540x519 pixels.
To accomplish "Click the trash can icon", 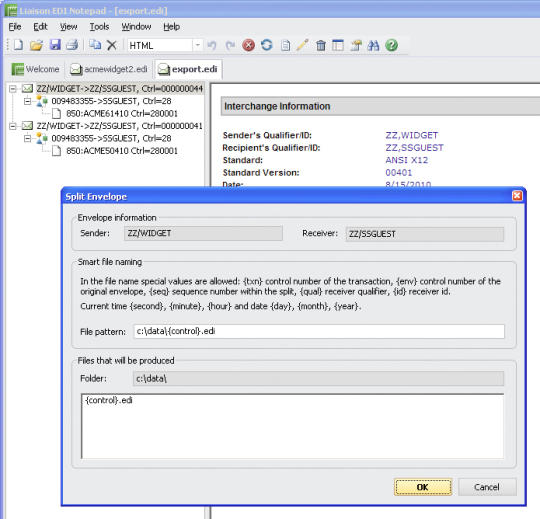I will [x=321, y=45].
